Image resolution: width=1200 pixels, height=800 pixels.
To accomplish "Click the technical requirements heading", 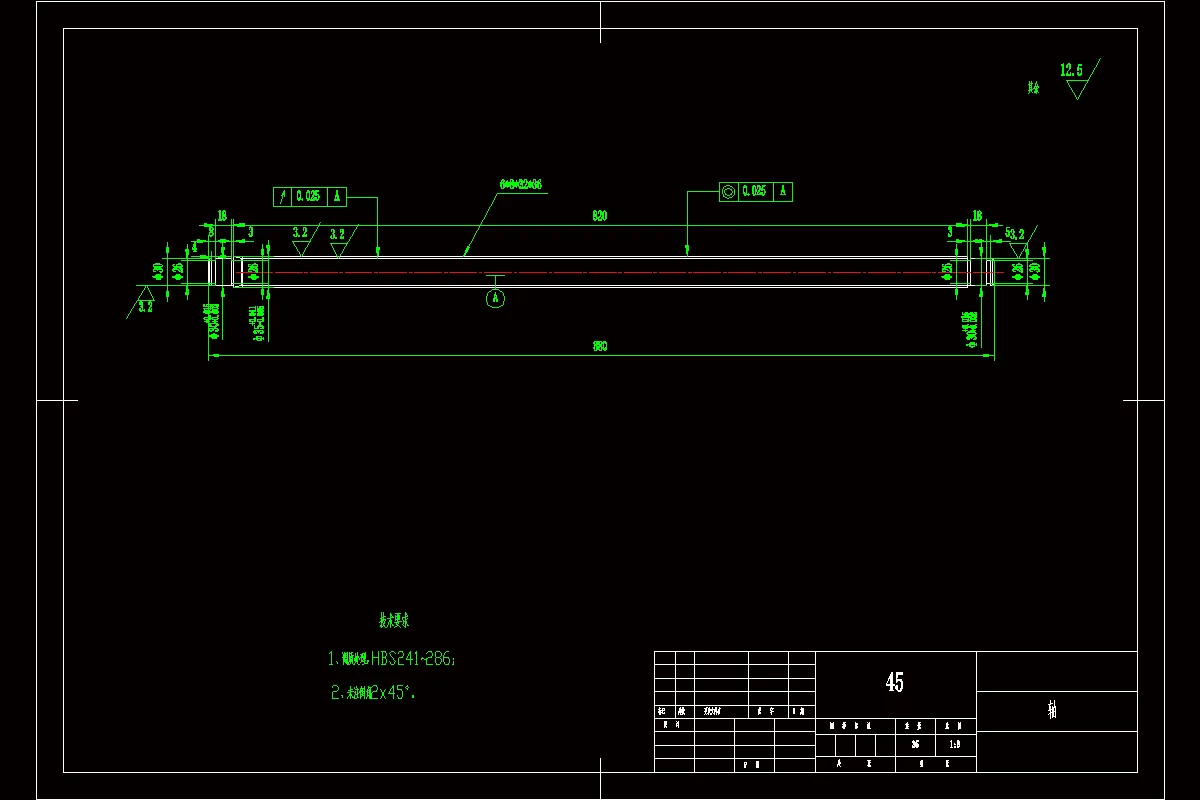I will click(393, 621).
